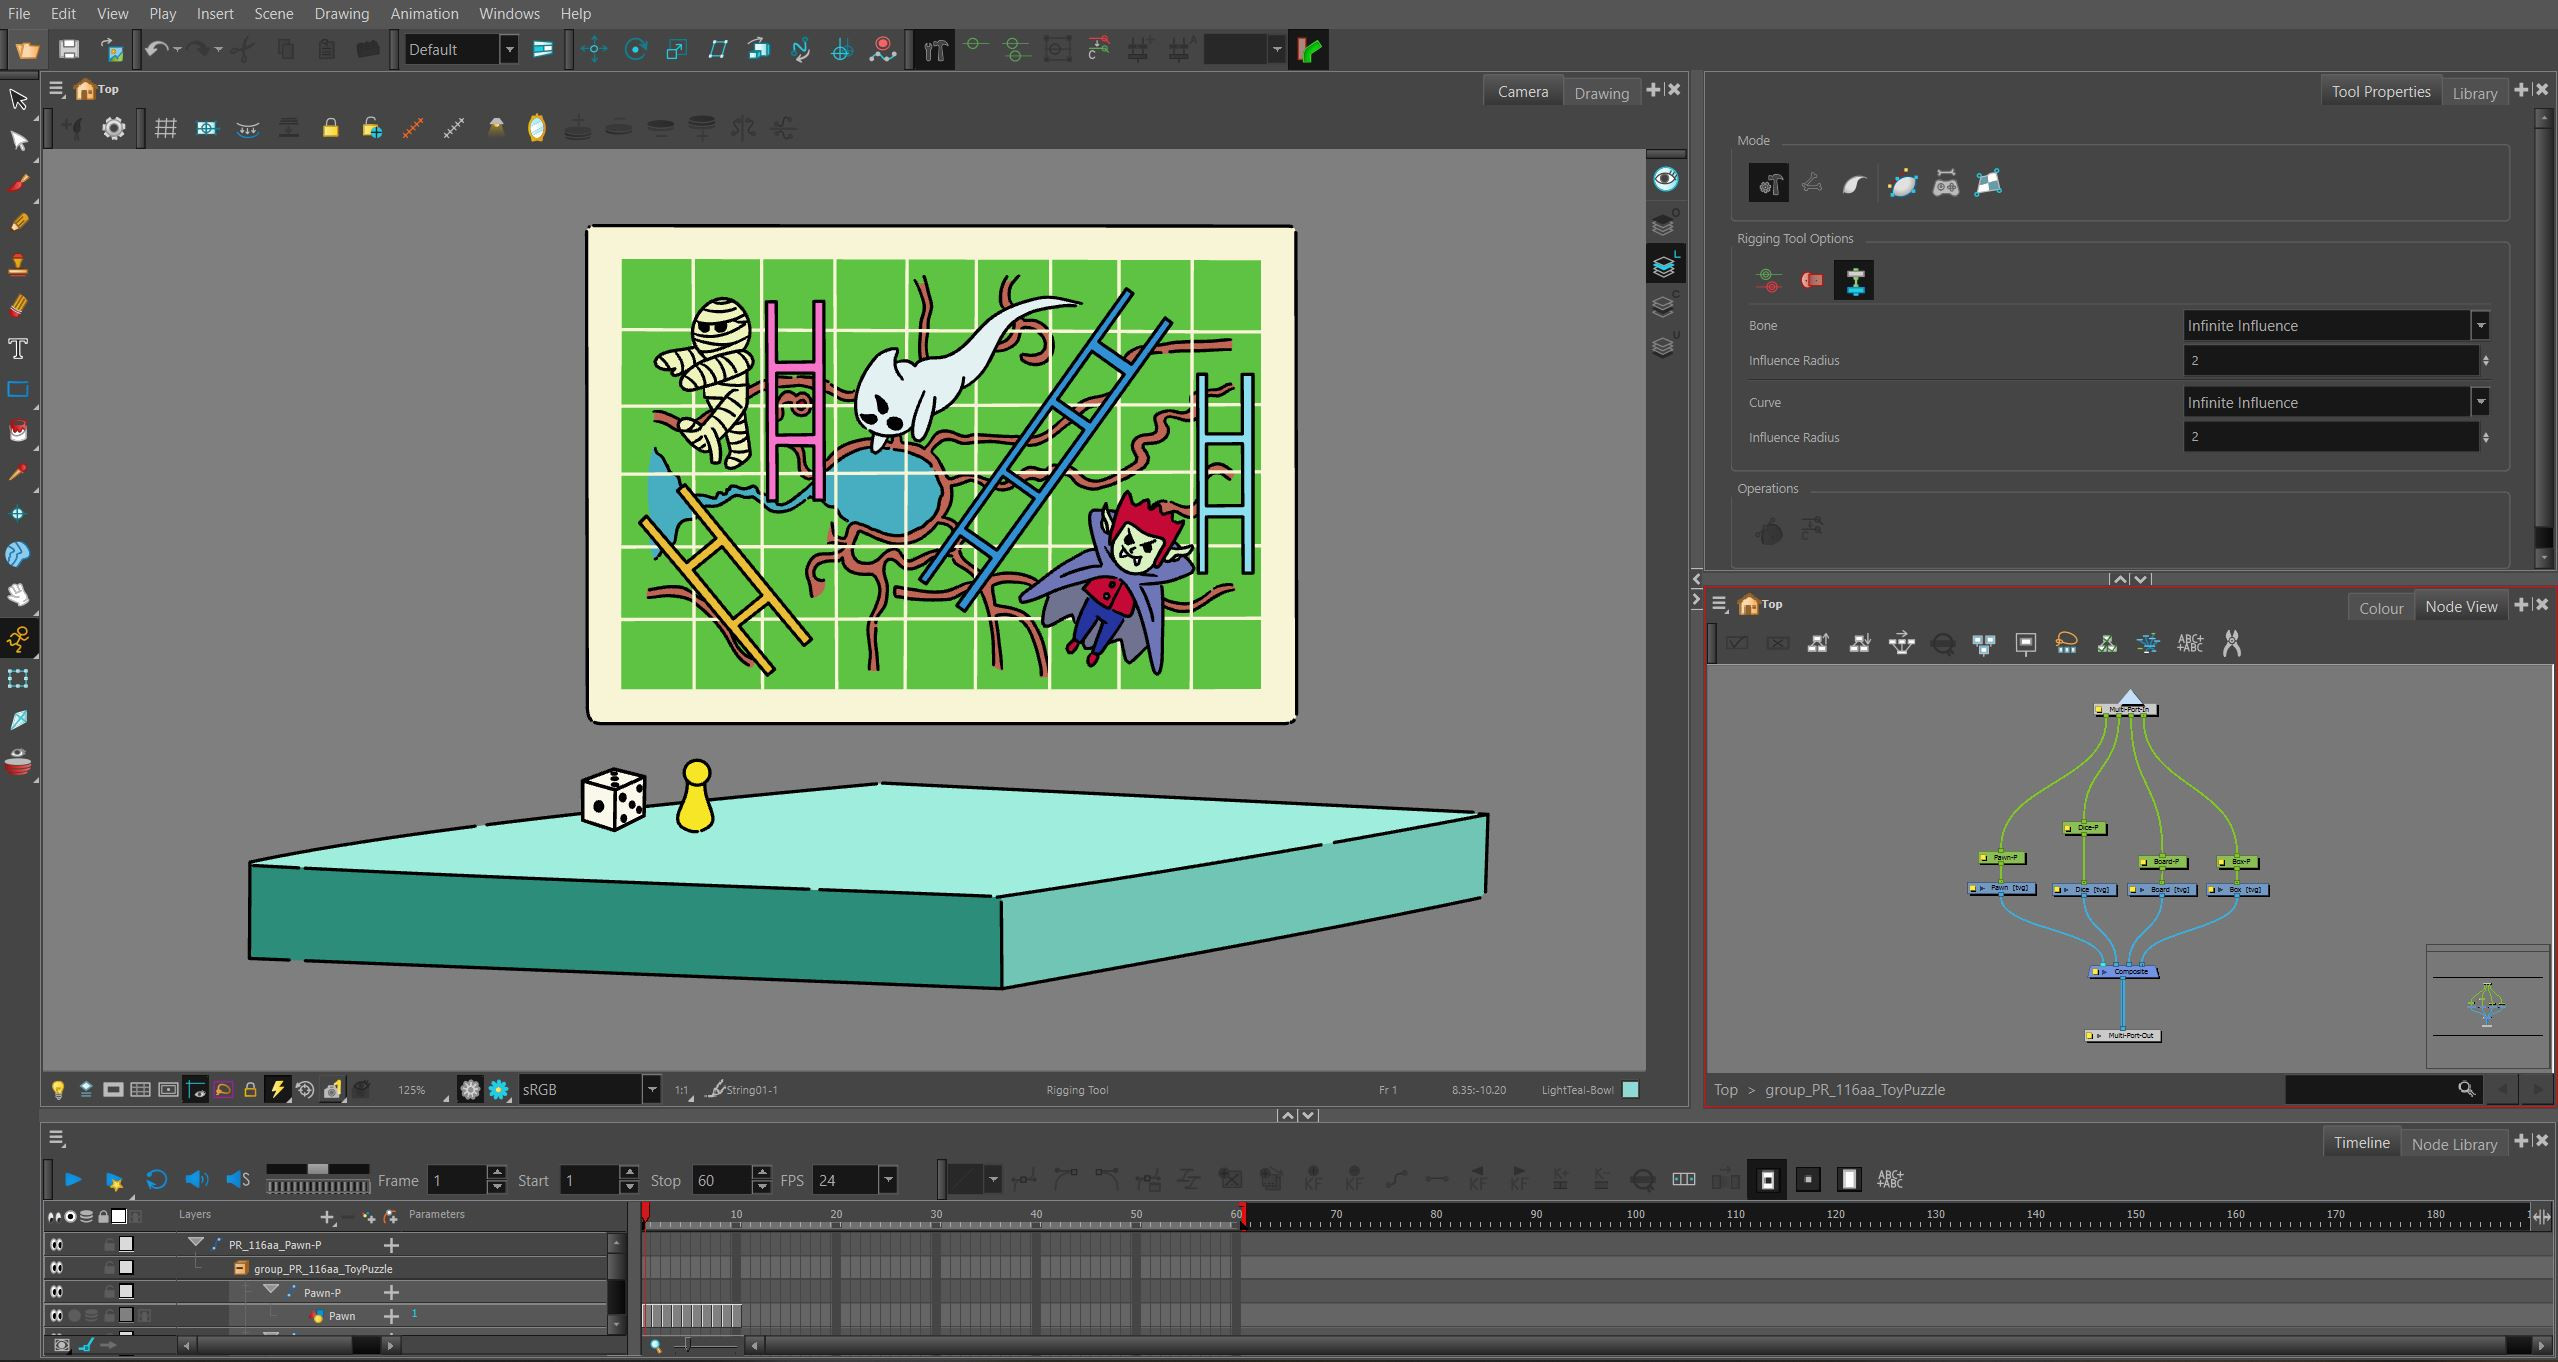Toggle visibility of the Pawn layer

click(x=57, y=1316)
